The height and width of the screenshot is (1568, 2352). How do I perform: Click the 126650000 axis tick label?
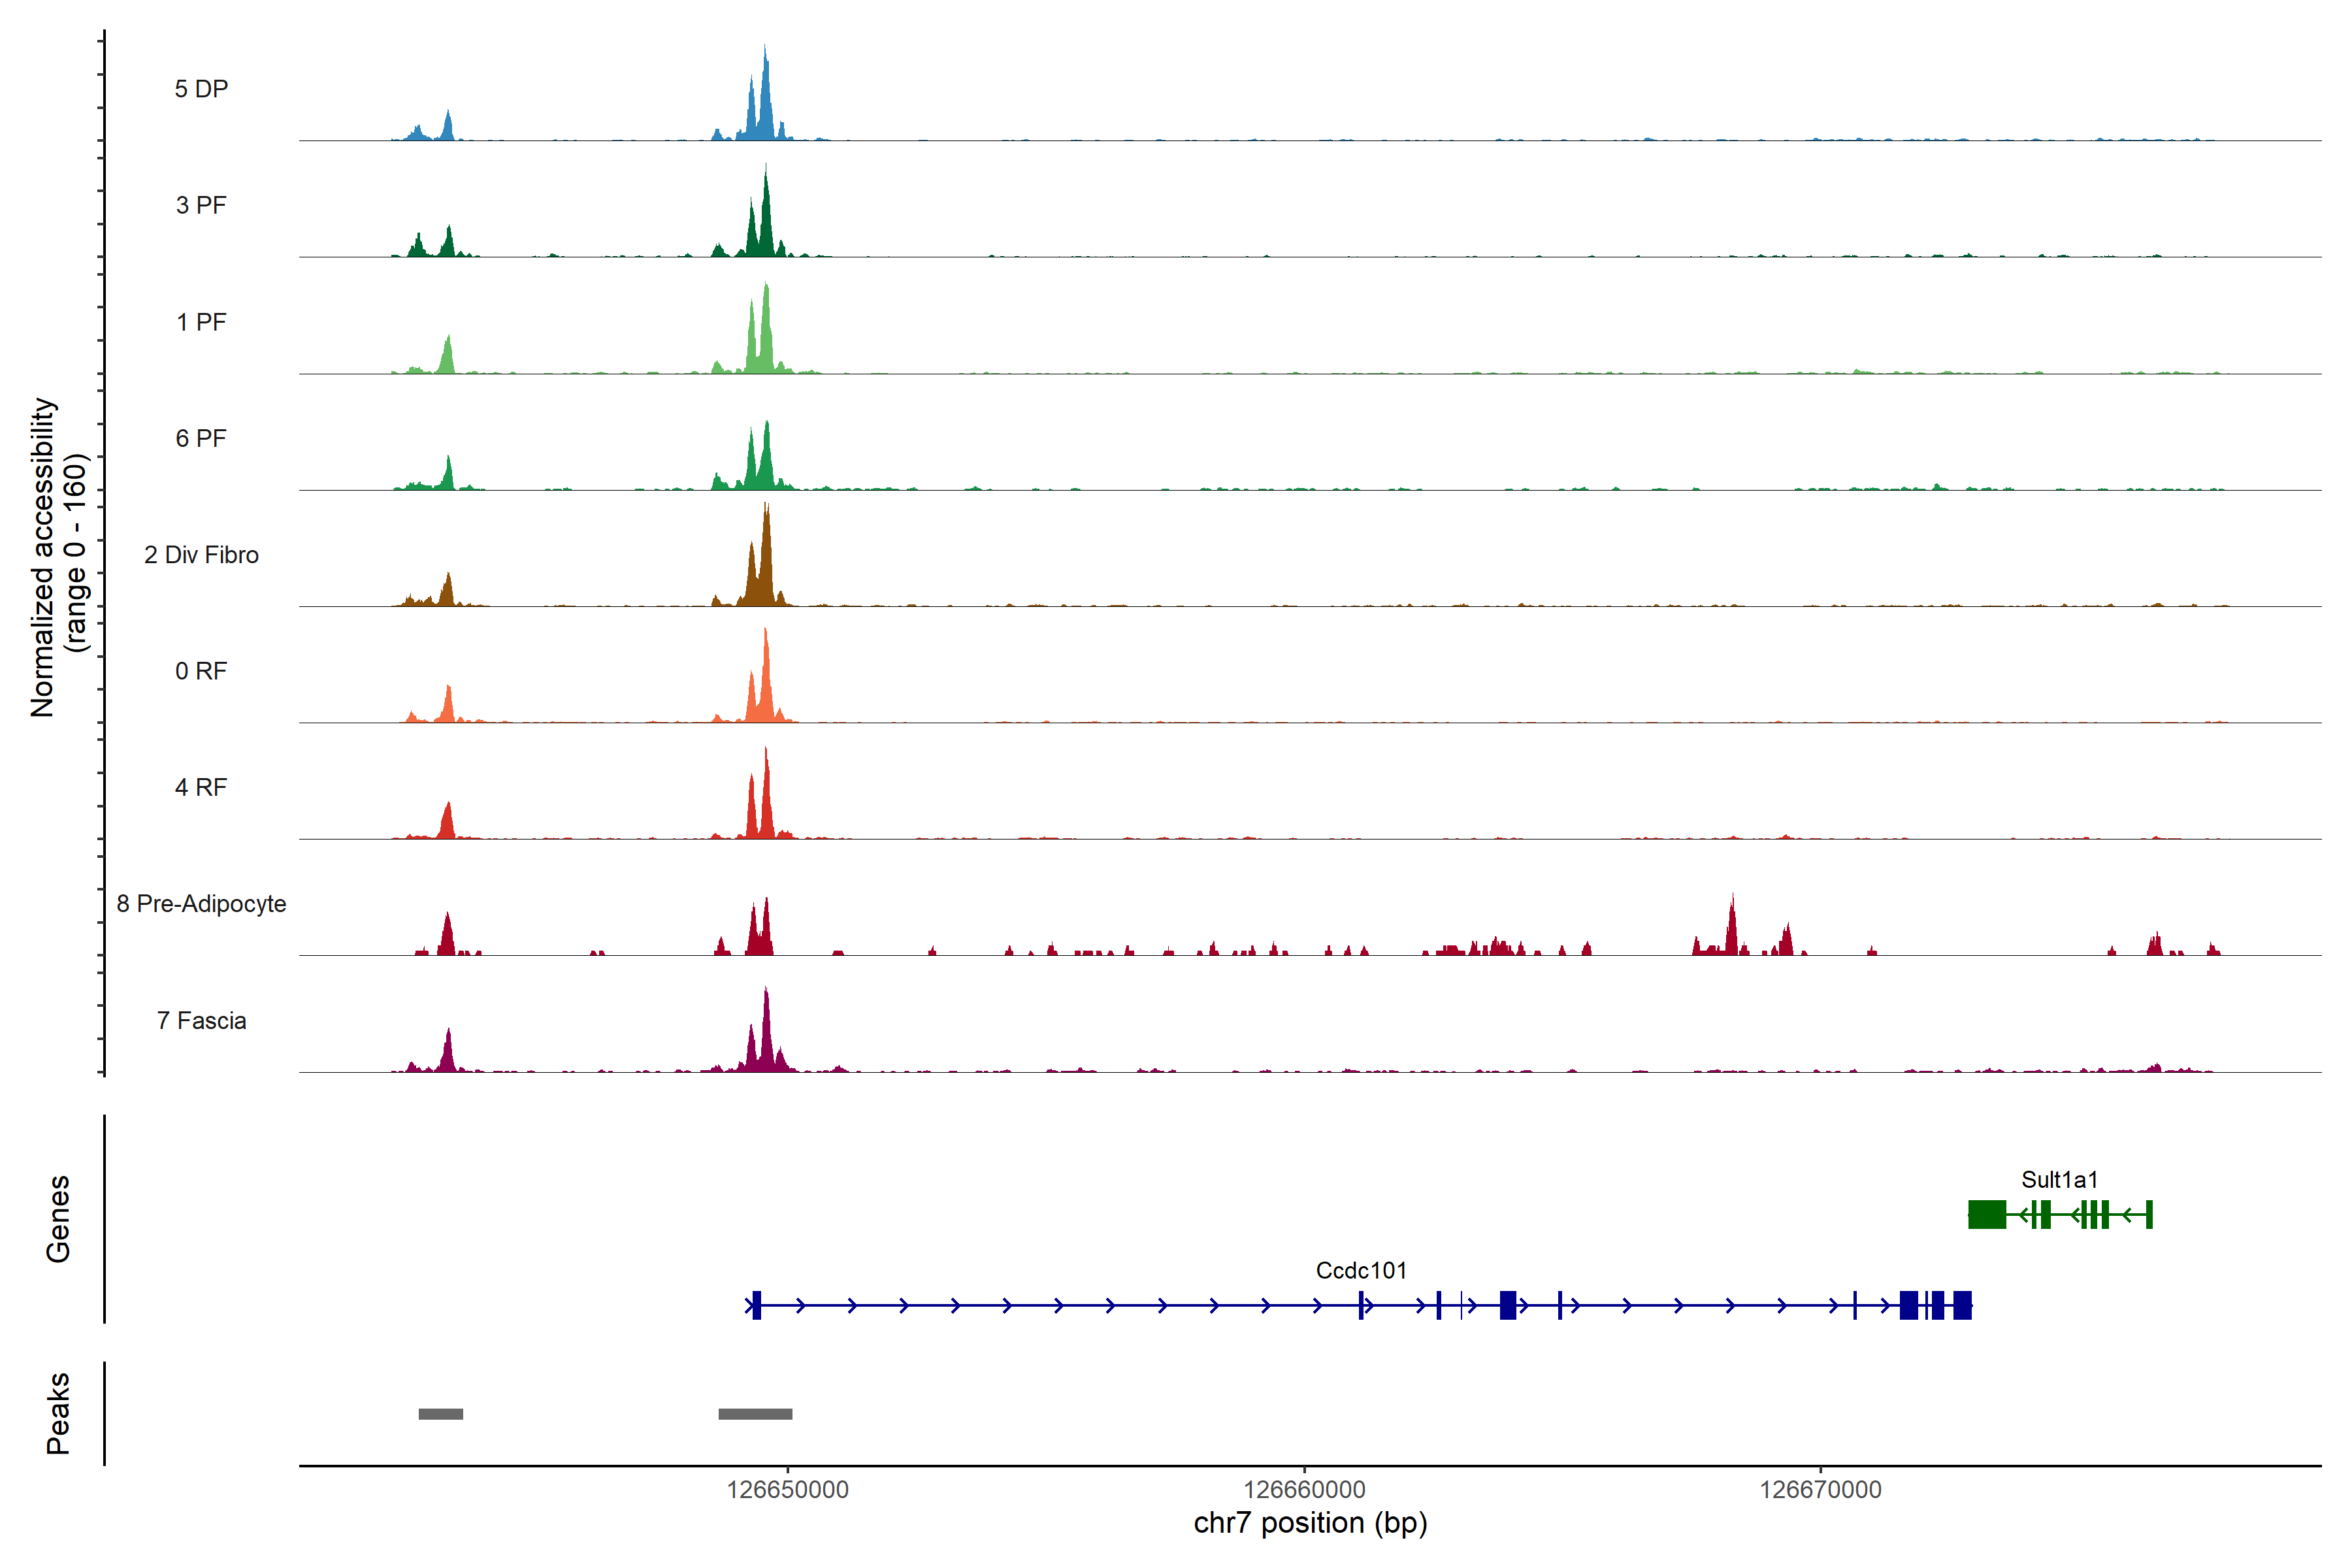click(787, 1489)
